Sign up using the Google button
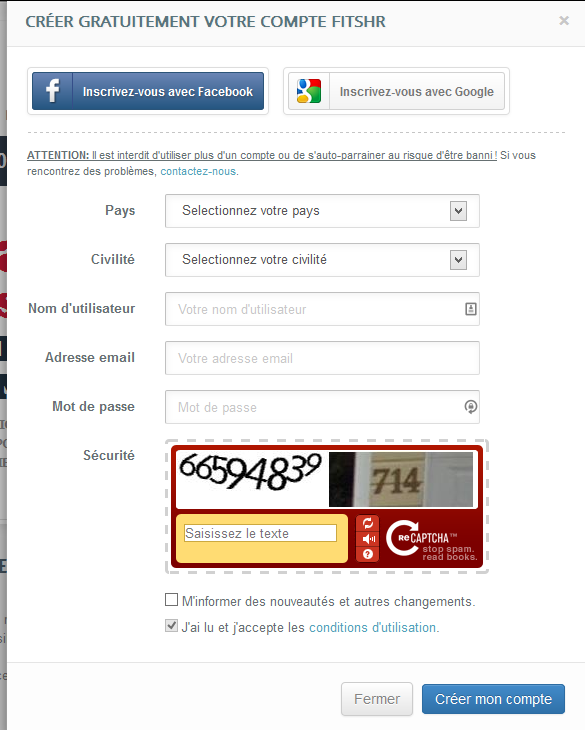Image resolution: width=585 pixels, height=730 pixels. [x=397, y=91]
